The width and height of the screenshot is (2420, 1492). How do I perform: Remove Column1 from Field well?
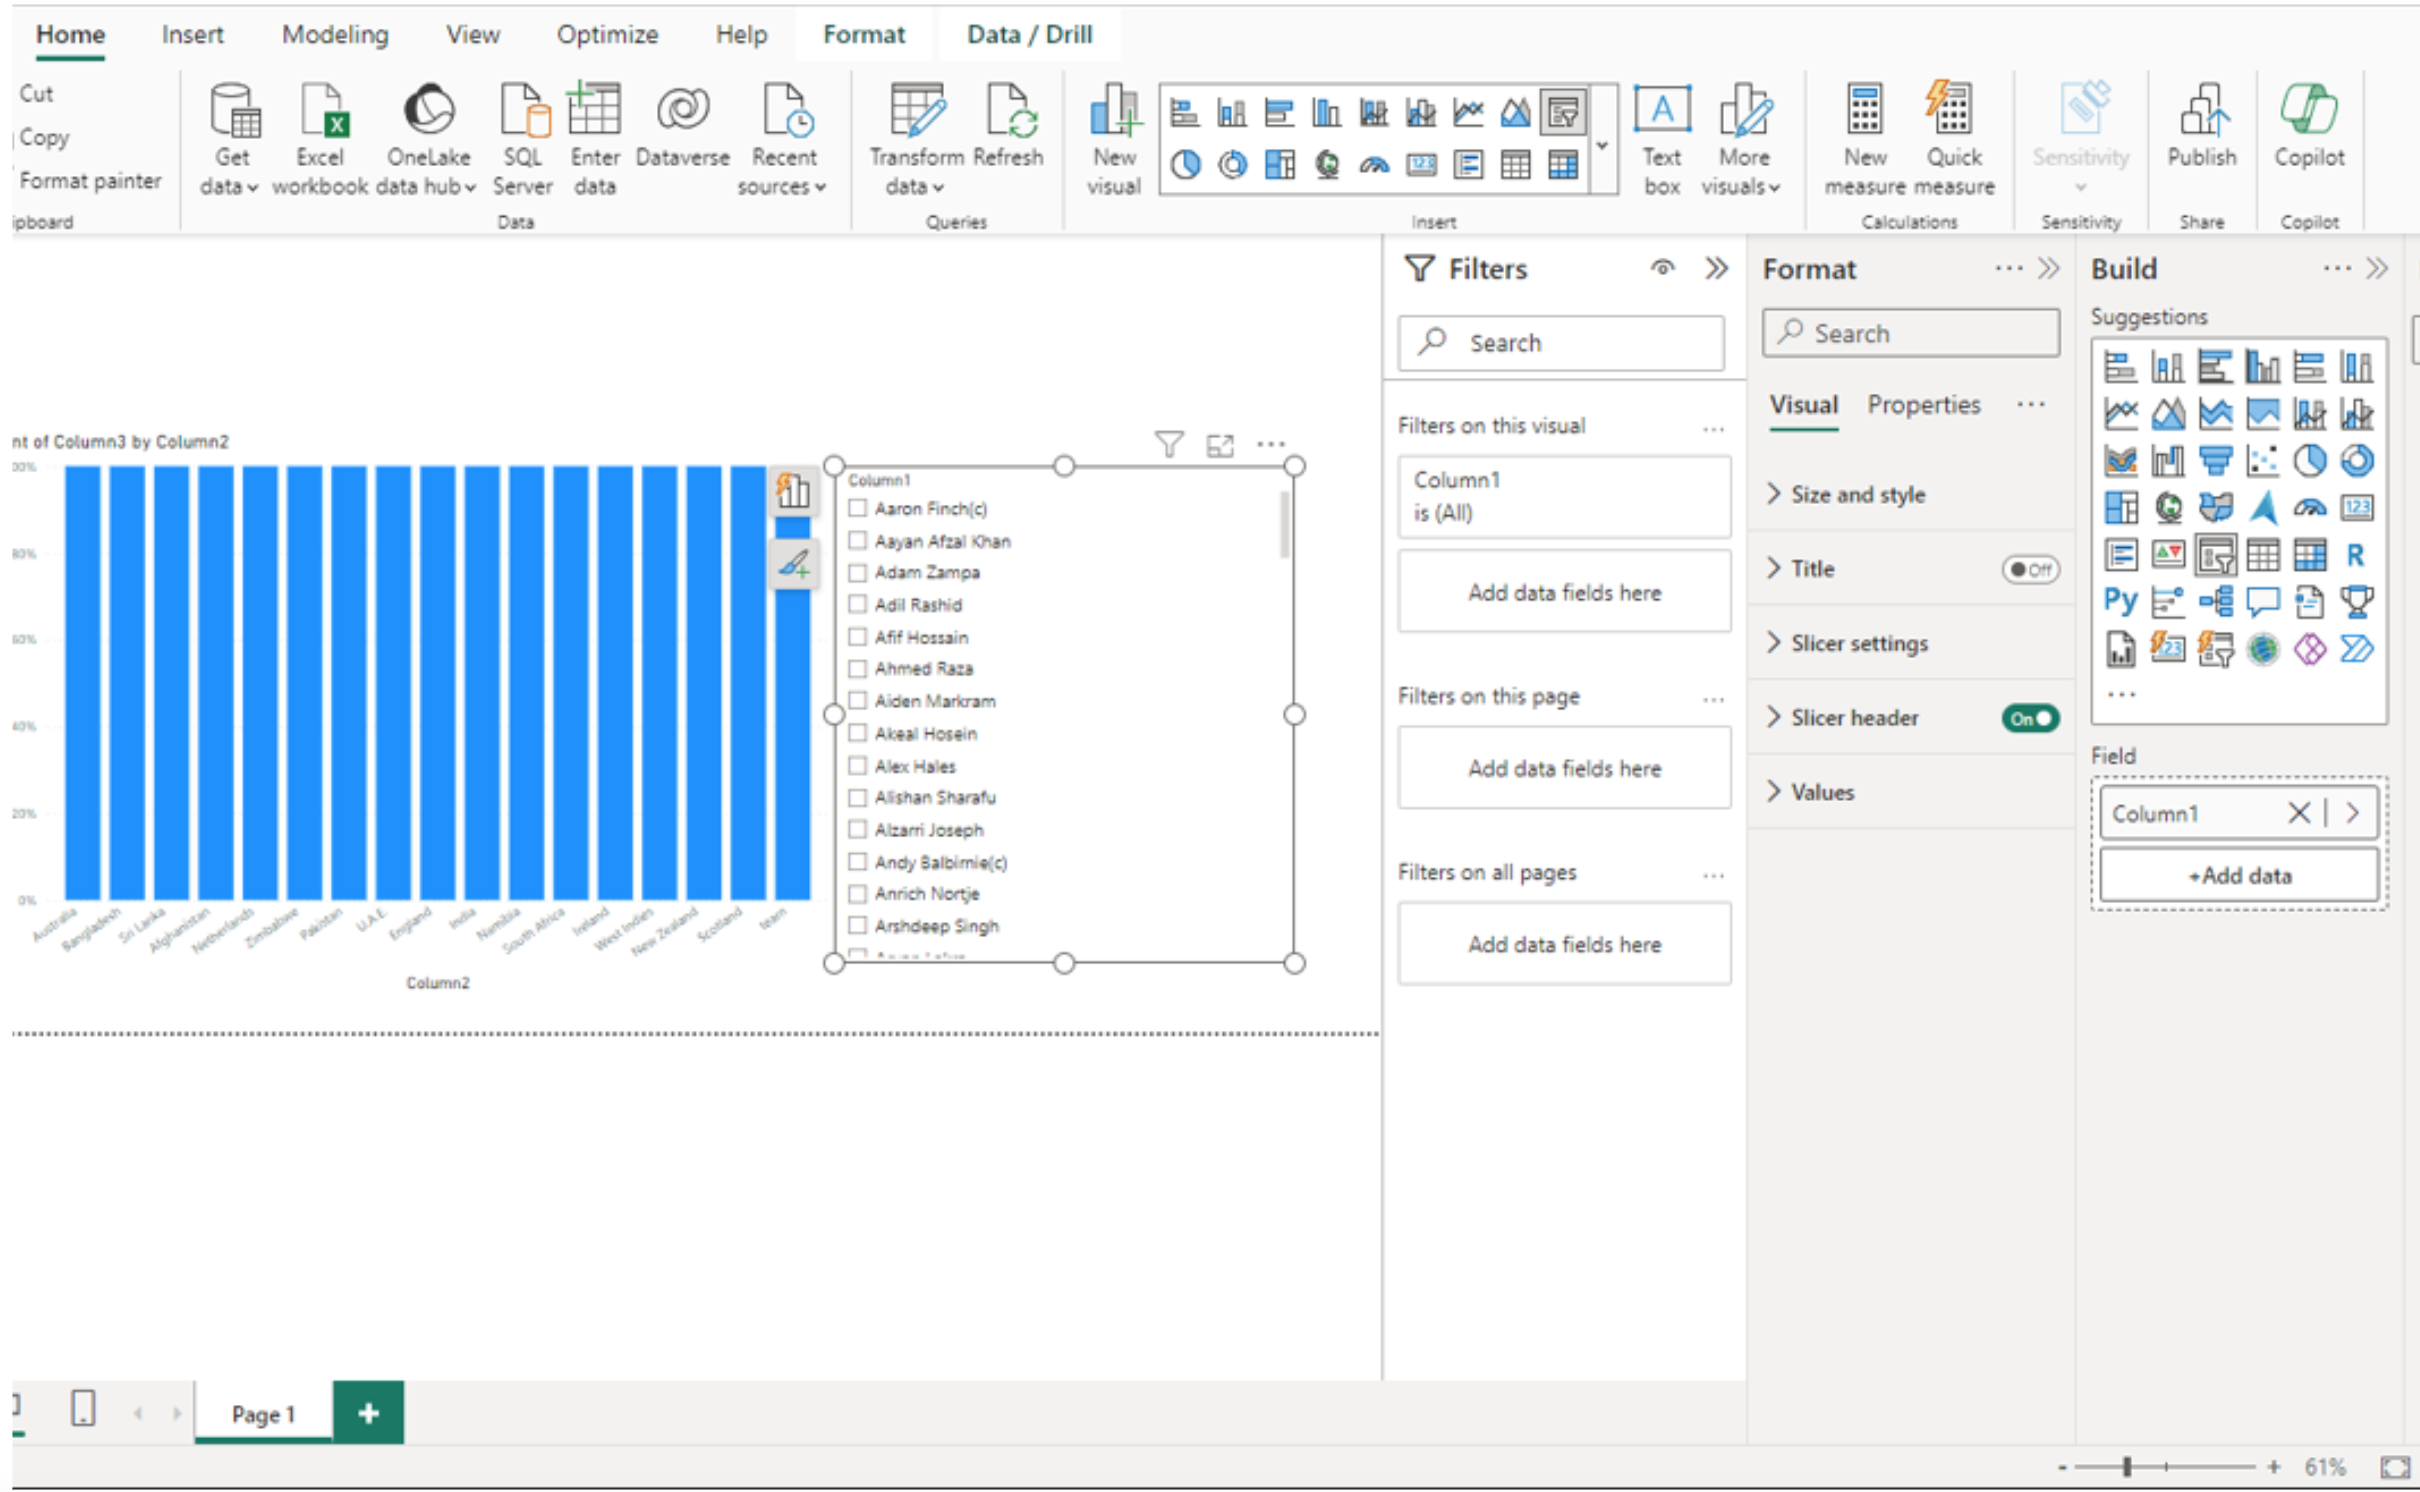pyautogui.click(x=2298, y=813)
